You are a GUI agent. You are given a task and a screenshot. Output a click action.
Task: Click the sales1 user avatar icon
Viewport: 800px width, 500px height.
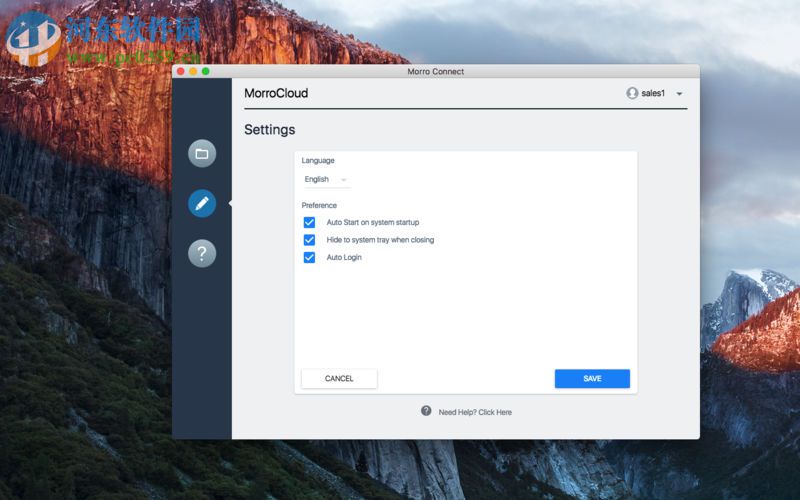[632, 93]
